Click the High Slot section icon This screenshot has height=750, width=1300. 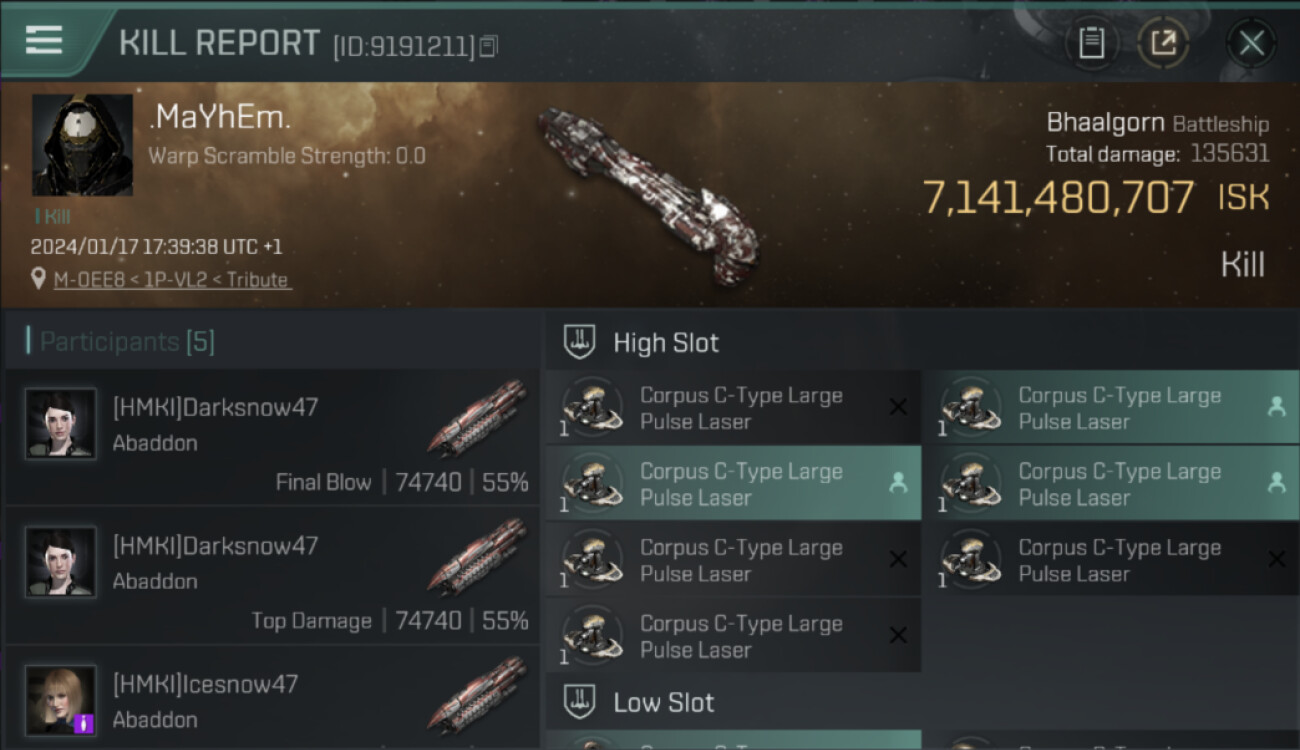[580, 342]
